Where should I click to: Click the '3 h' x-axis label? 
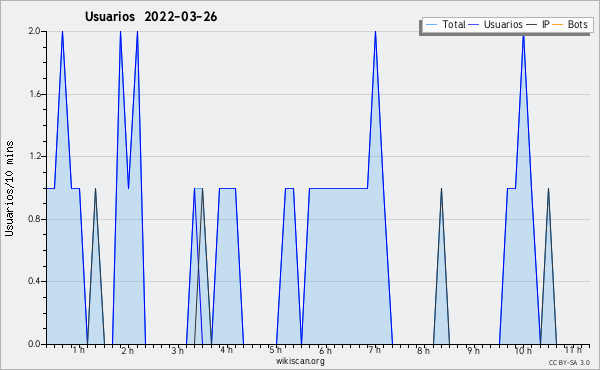(x=178, y=350)
